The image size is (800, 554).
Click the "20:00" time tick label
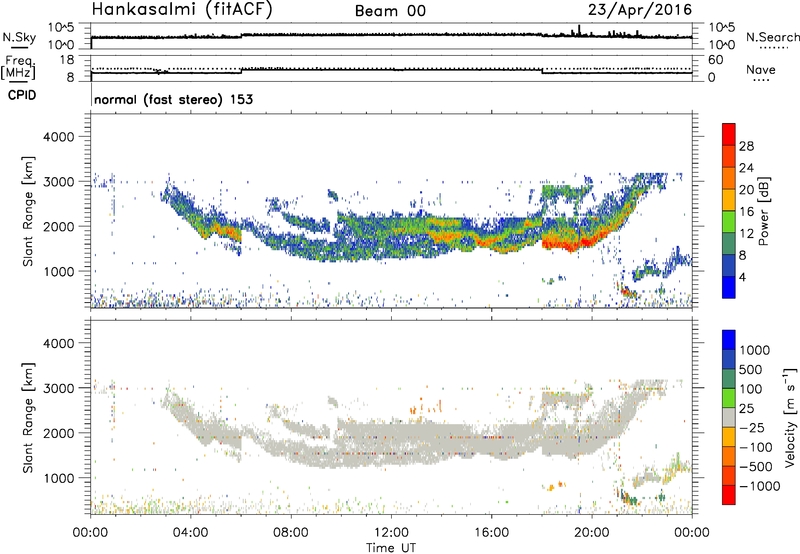click(x=591, y=533)
